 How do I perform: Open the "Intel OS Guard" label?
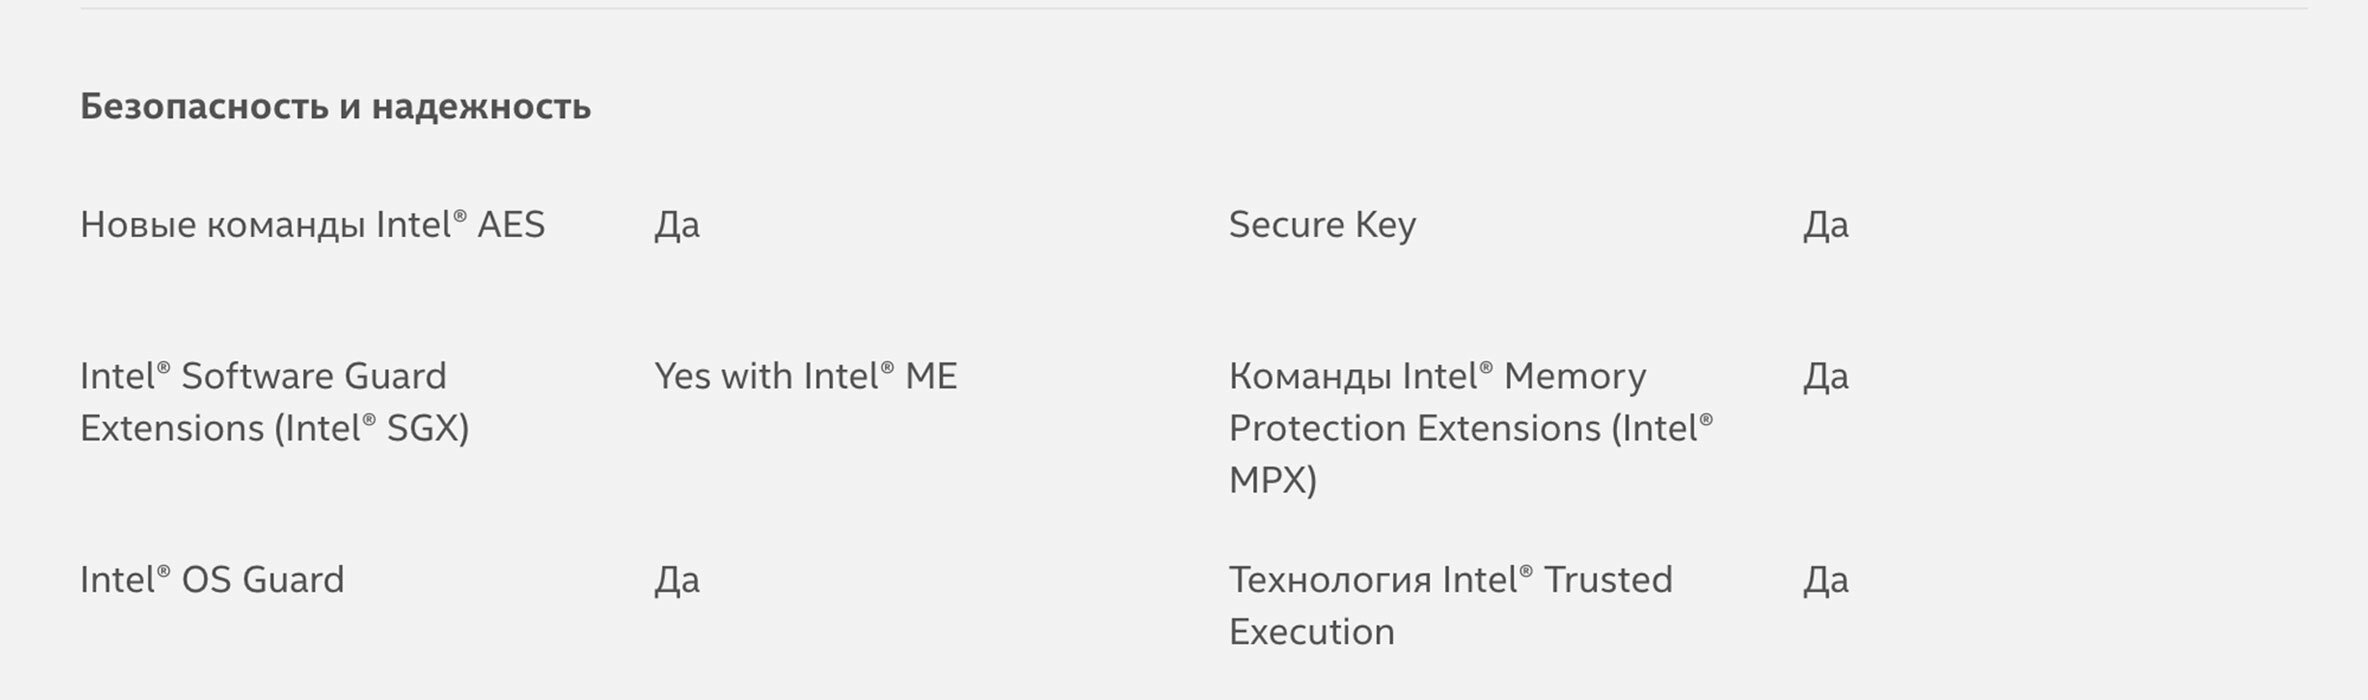[x=212, y=580]
